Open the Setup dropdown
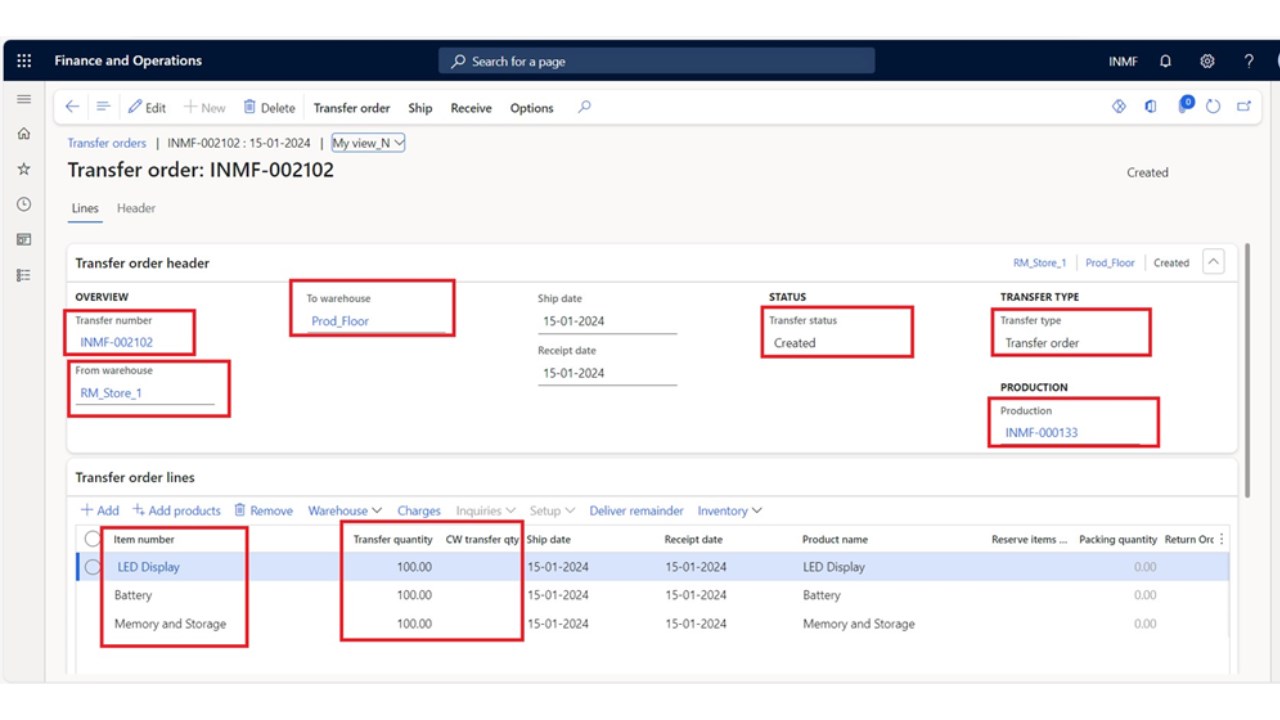This screenshot has height=720, width=1280. click(x=553, y=510)
